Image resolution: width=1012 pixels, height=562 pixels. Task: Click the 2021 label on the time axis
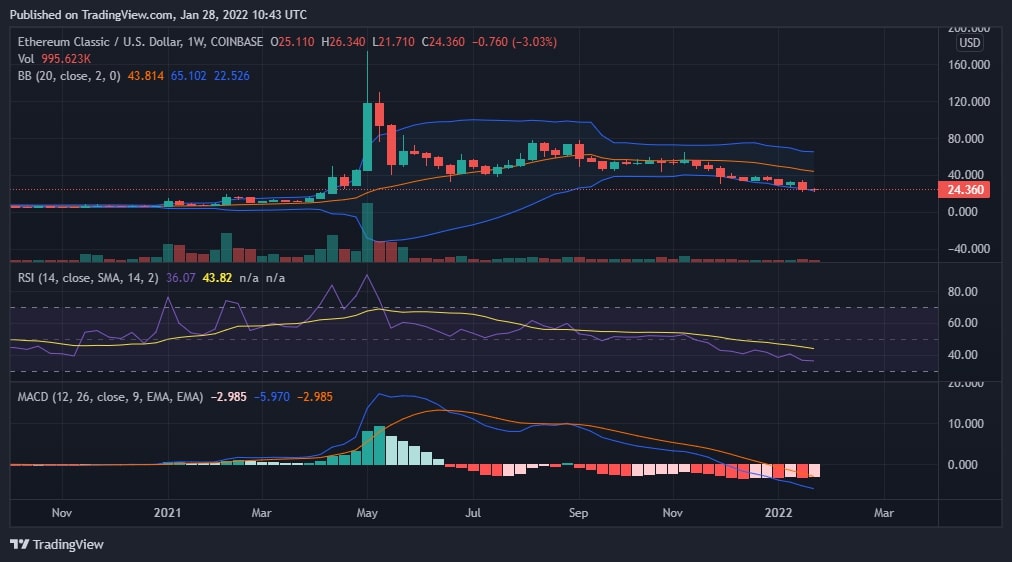[165, 513]
